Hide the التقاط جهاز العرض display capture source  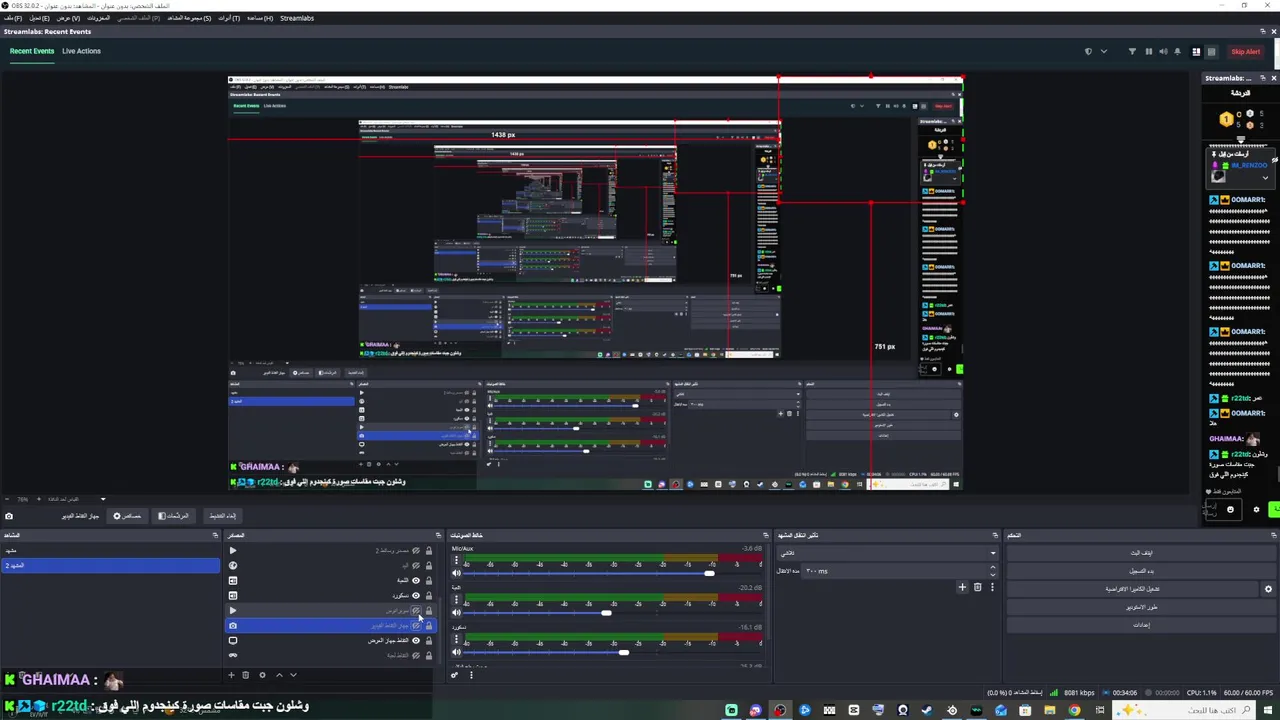click(416, 640)
